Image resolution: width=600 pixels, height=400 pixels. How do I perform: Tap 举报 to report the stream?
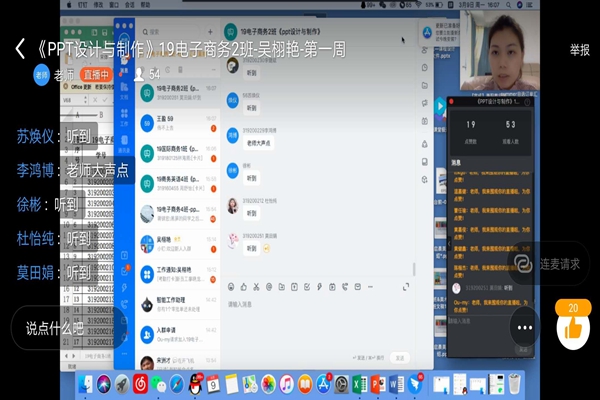coord(579,49)
